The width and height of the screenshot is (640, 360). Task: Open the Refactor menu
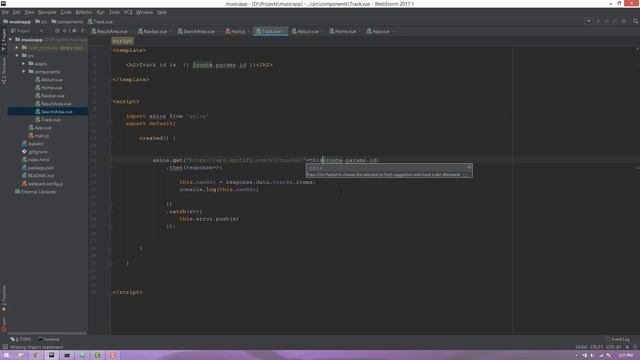[x=84, y=12]
